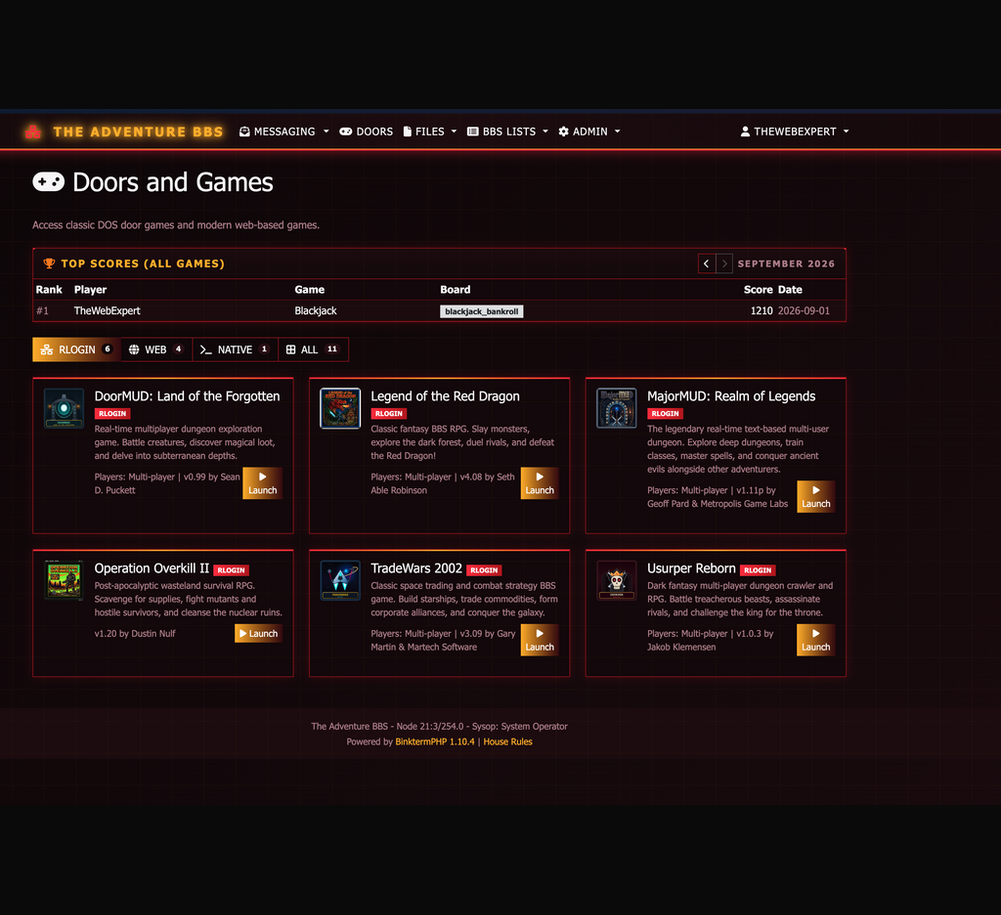Viewport: 1001px width, 915px height.
Task: Click RLOGIN badge beside the Usurper Reborn title
Action: 758,570
